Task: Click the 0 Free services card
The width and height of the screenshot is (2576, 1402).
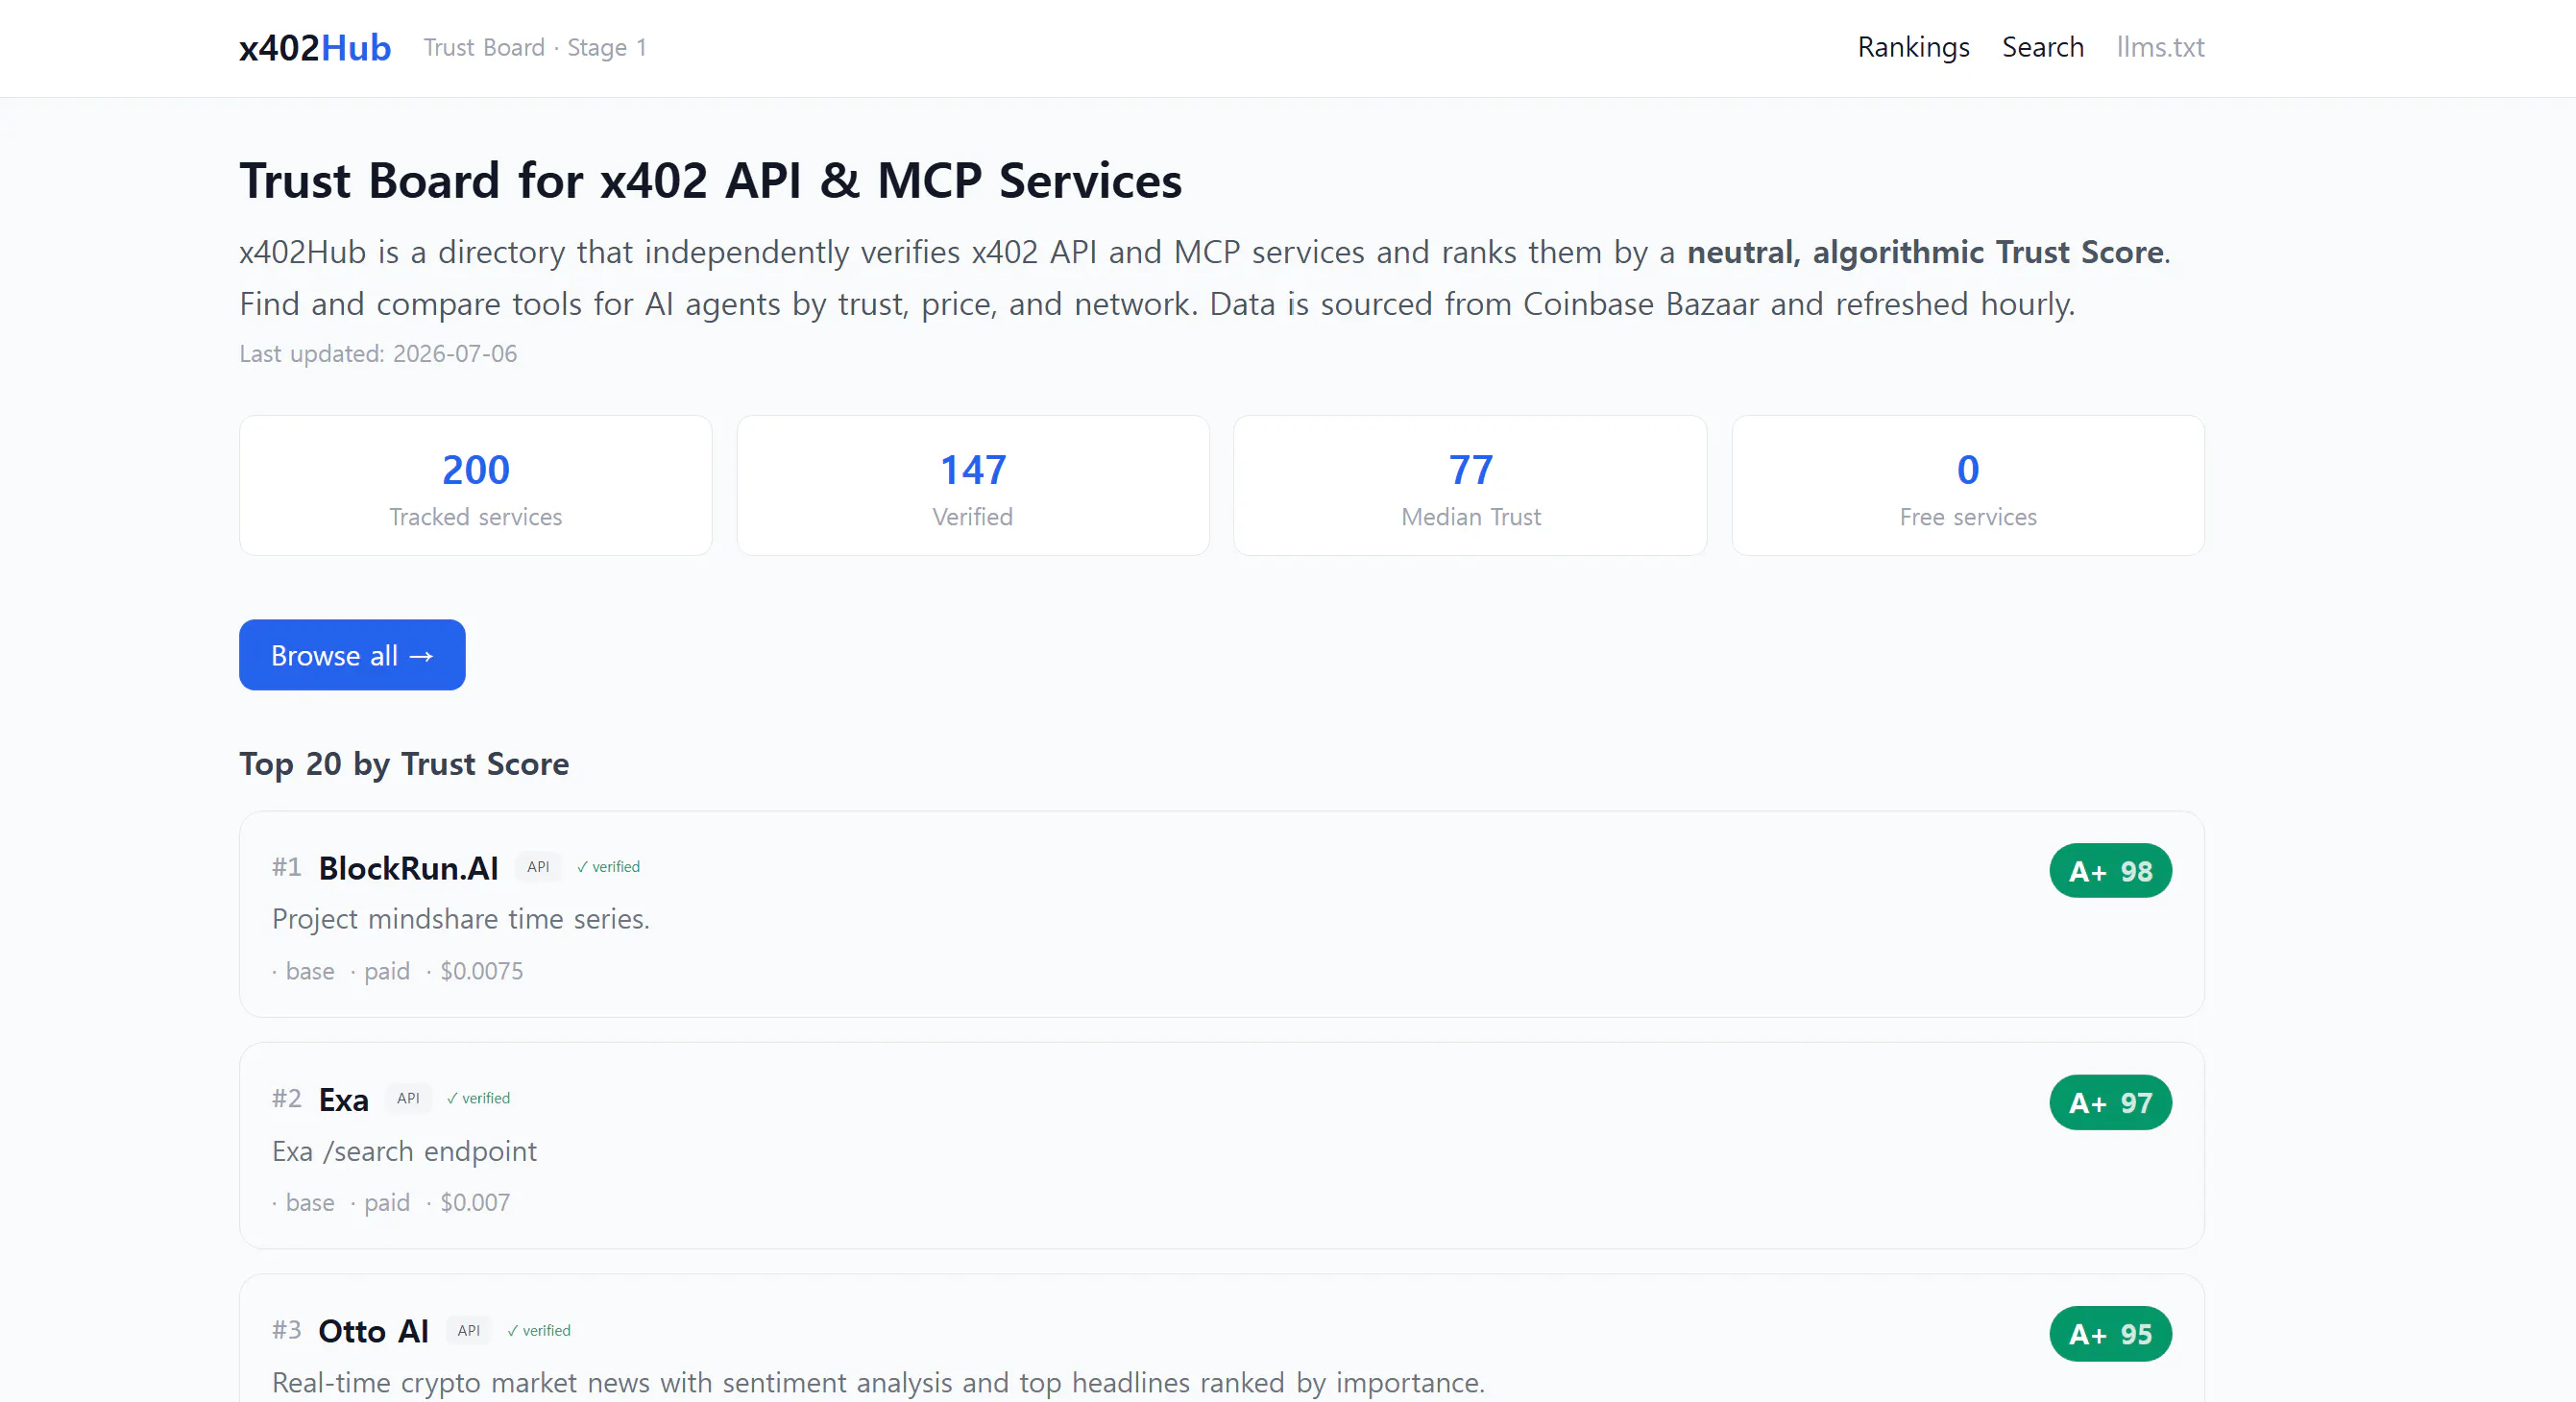Action: coord(1968,486)
